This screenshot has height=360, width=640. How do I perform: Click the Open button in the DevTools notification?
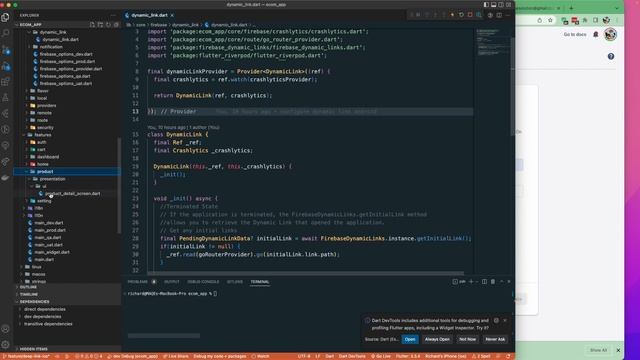pos(410,339)
